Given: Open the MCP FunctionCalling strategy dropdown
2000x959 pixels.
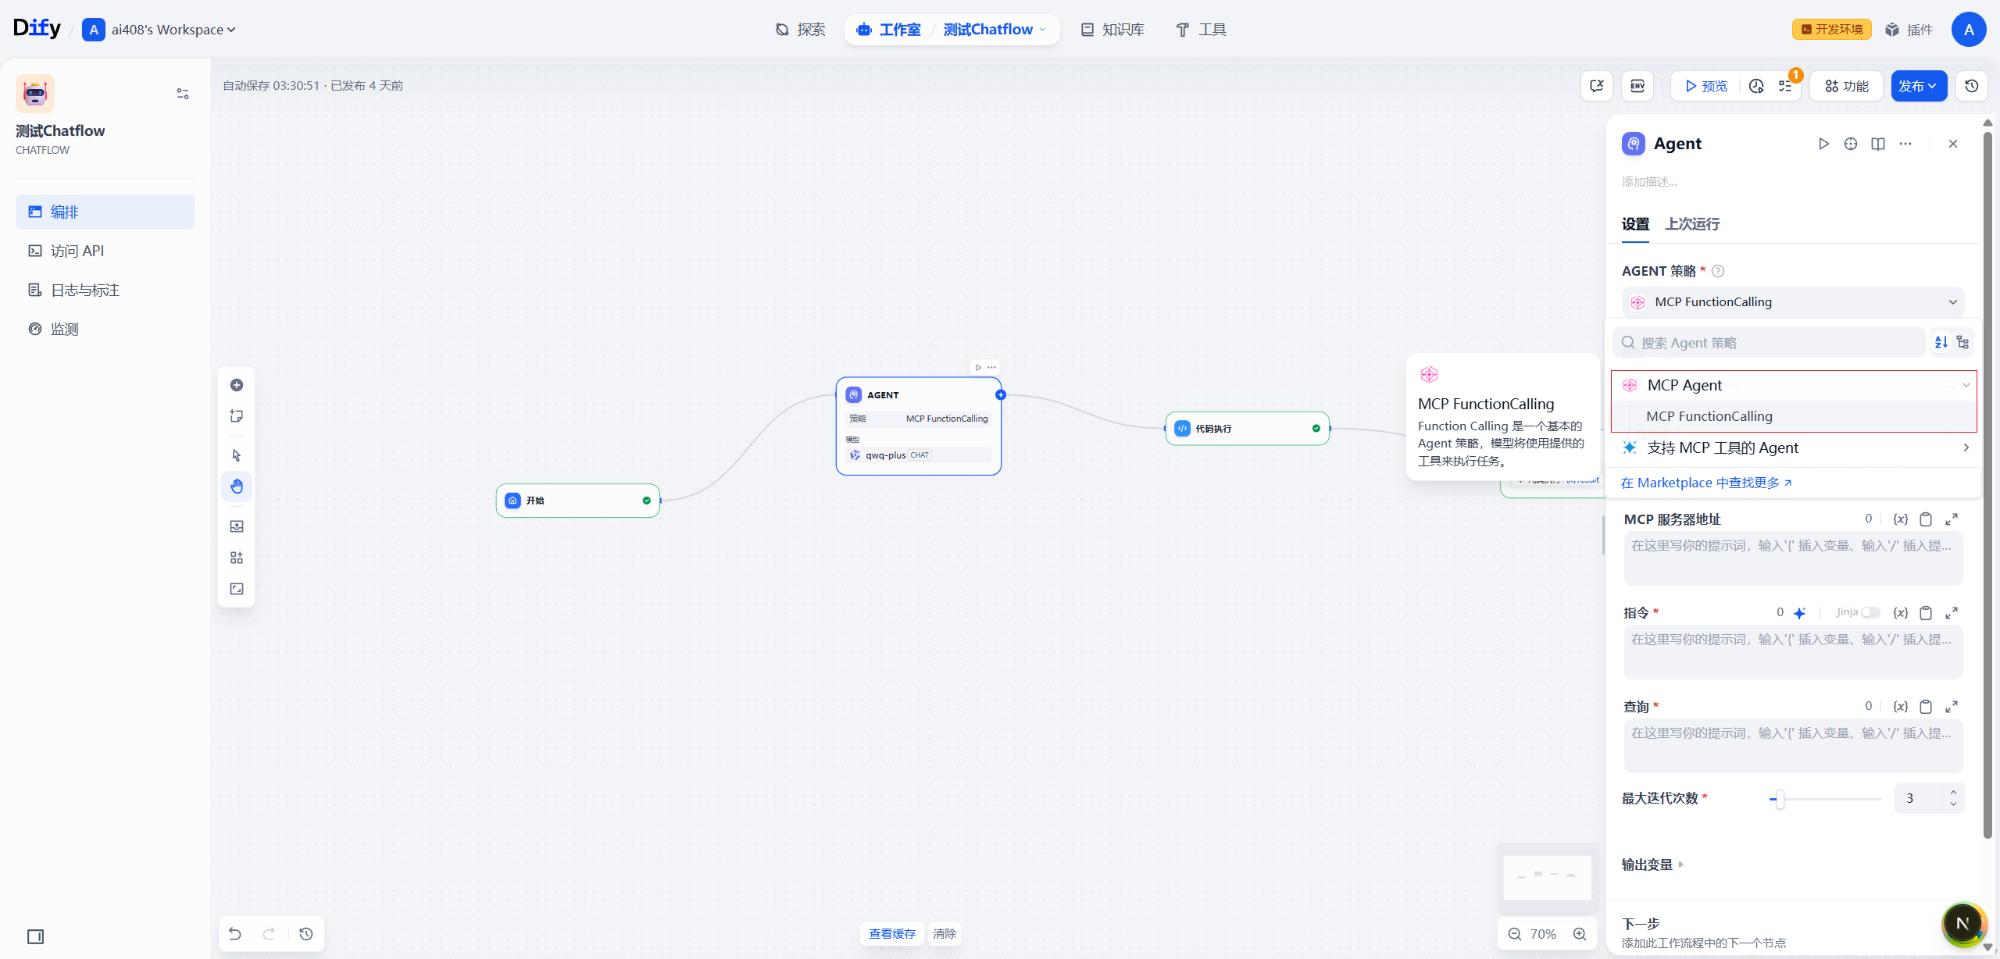Looking at the screenshot, I should pyautogui.click(x=1792, y=302).
